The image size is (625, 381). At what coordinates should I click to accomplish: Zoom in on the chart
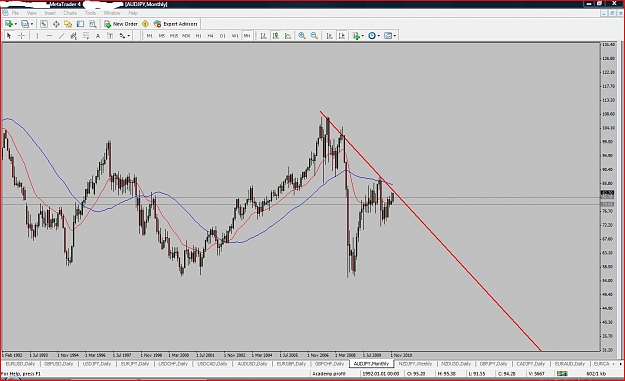pyautogui.click(x=302, y=36)
